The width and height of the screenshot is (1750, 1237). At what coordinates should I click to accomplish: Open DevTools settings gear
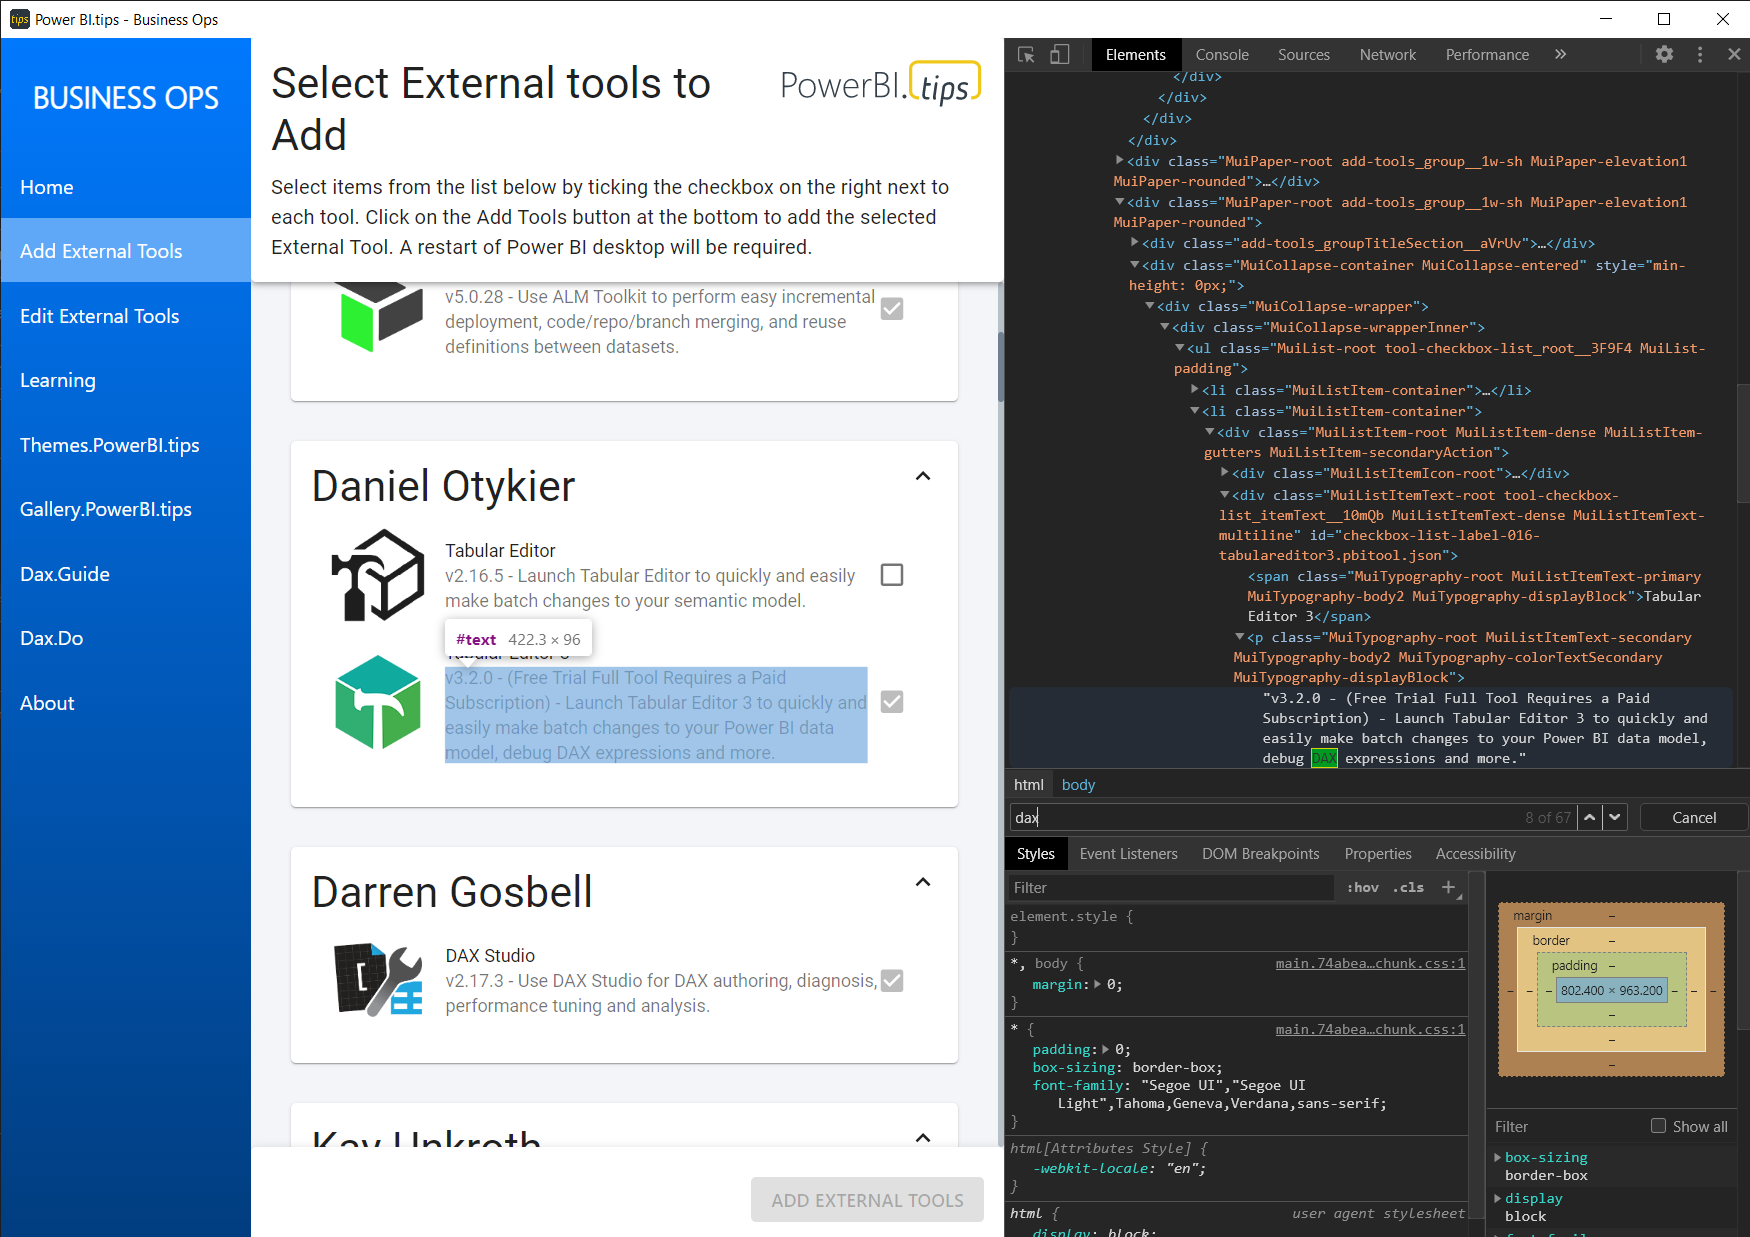[1664, 55]
